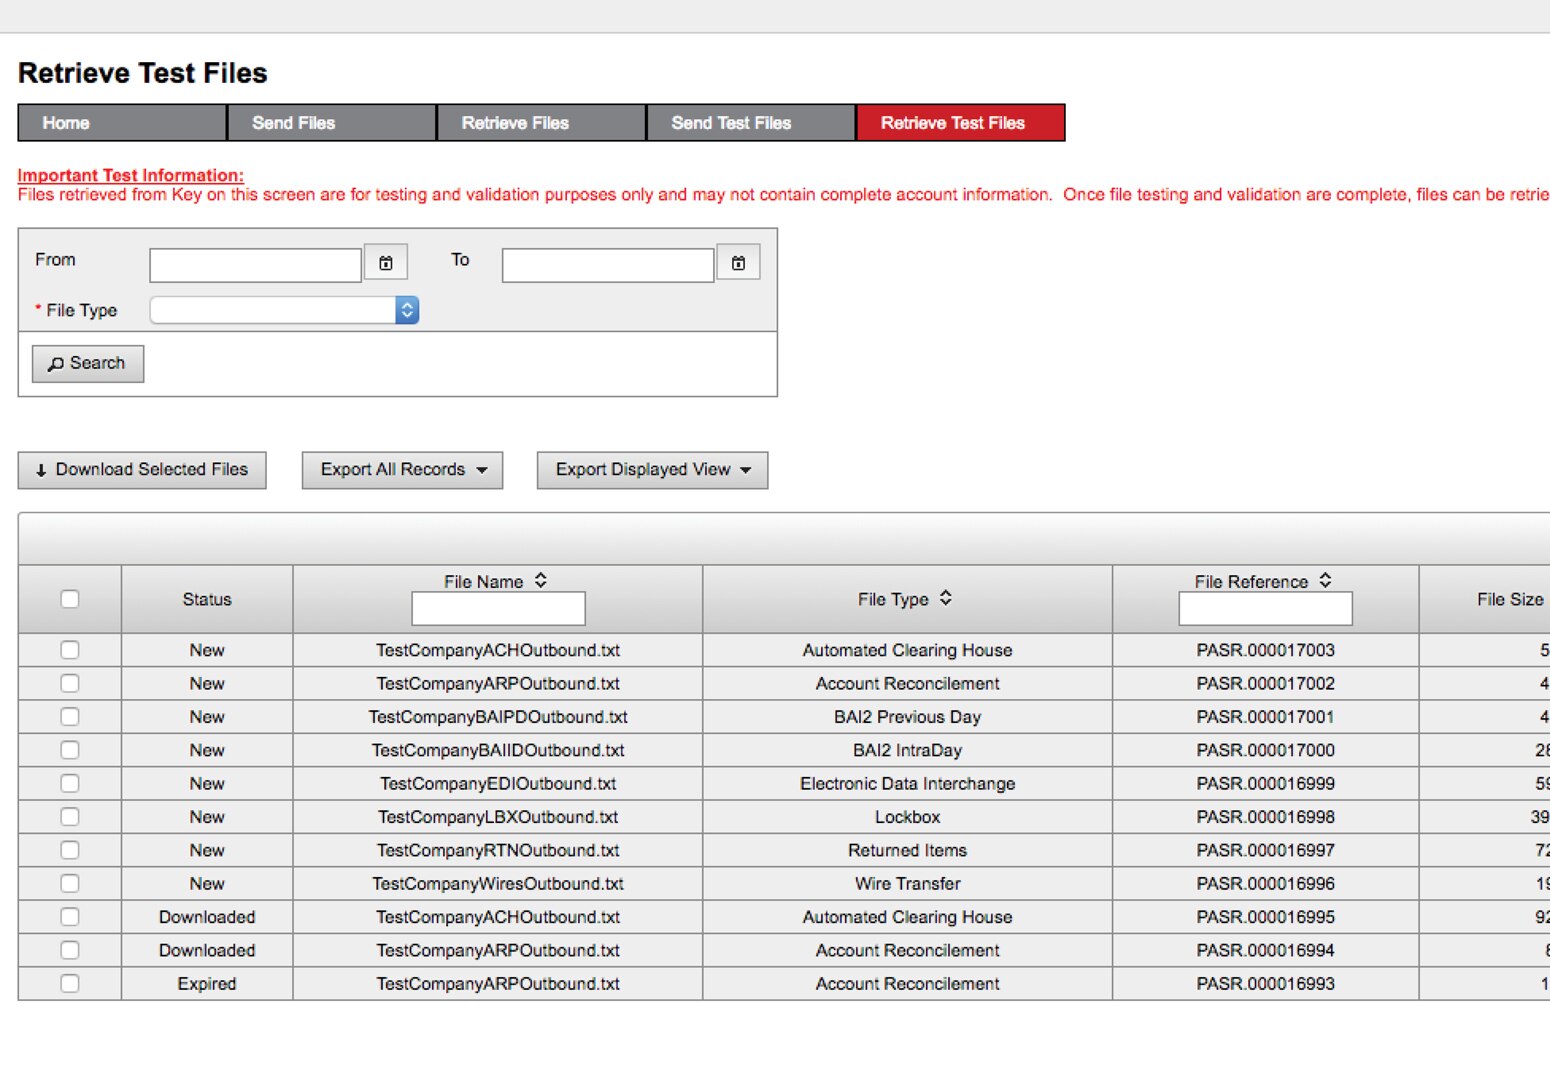Screen dimensions: 1550x1087
Task: Sort the table by File Name
Action: click(540, 580)
